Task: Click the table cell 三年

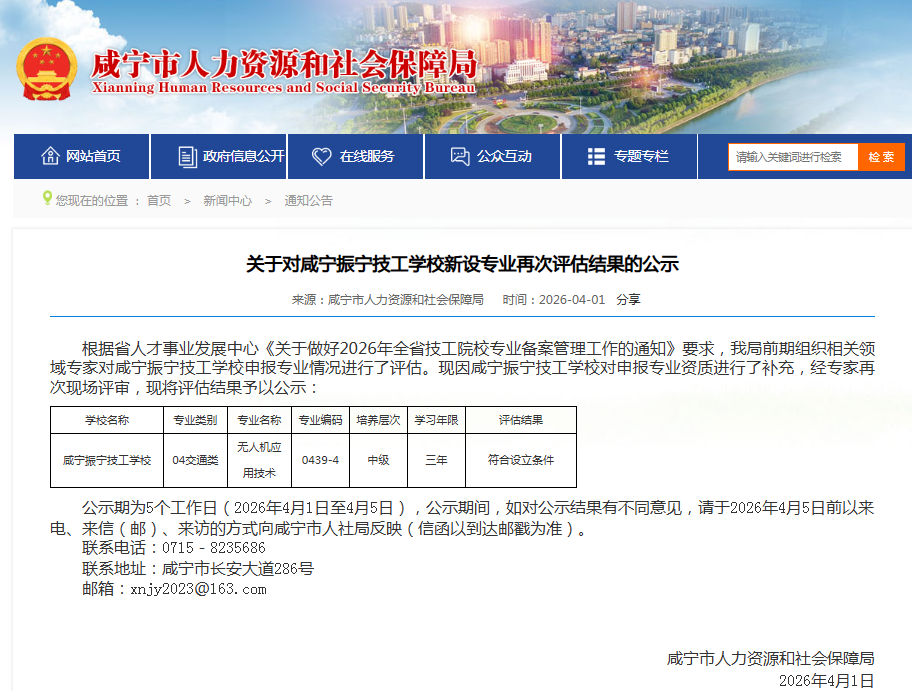Action: [x=437, y=461]
